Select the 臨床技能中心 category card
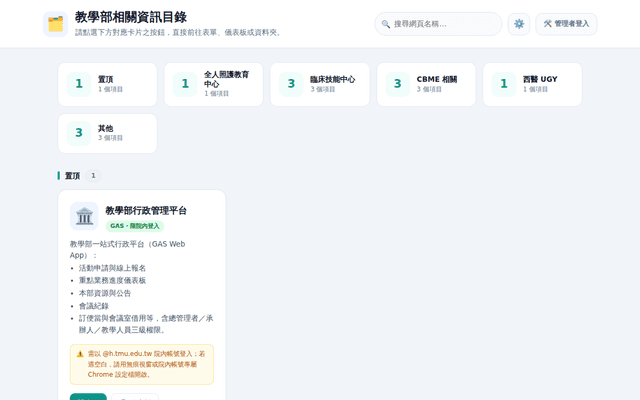 pyautogui.click(x=320, y=84)
